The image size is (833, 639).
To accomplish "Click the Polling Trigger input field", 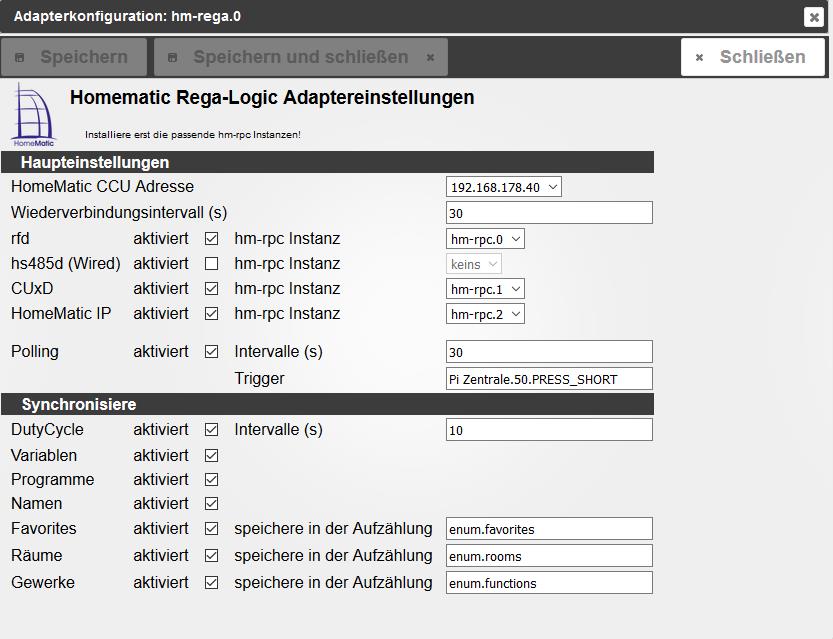I will pos(549,379).
